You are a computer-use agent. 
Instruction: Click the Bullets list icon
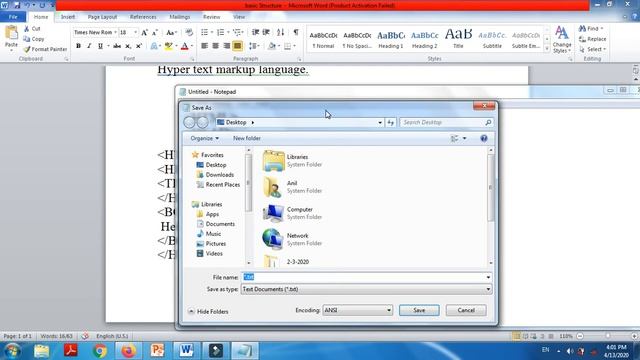tap(204, 32)
